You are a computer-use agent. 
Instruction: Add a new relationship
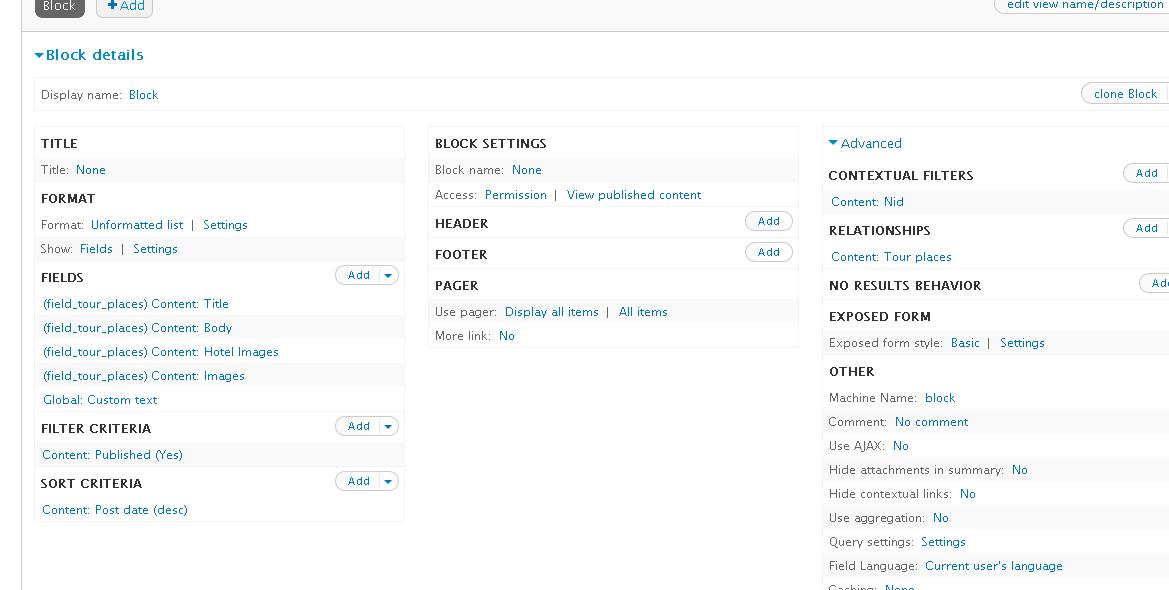point(1146,228)
